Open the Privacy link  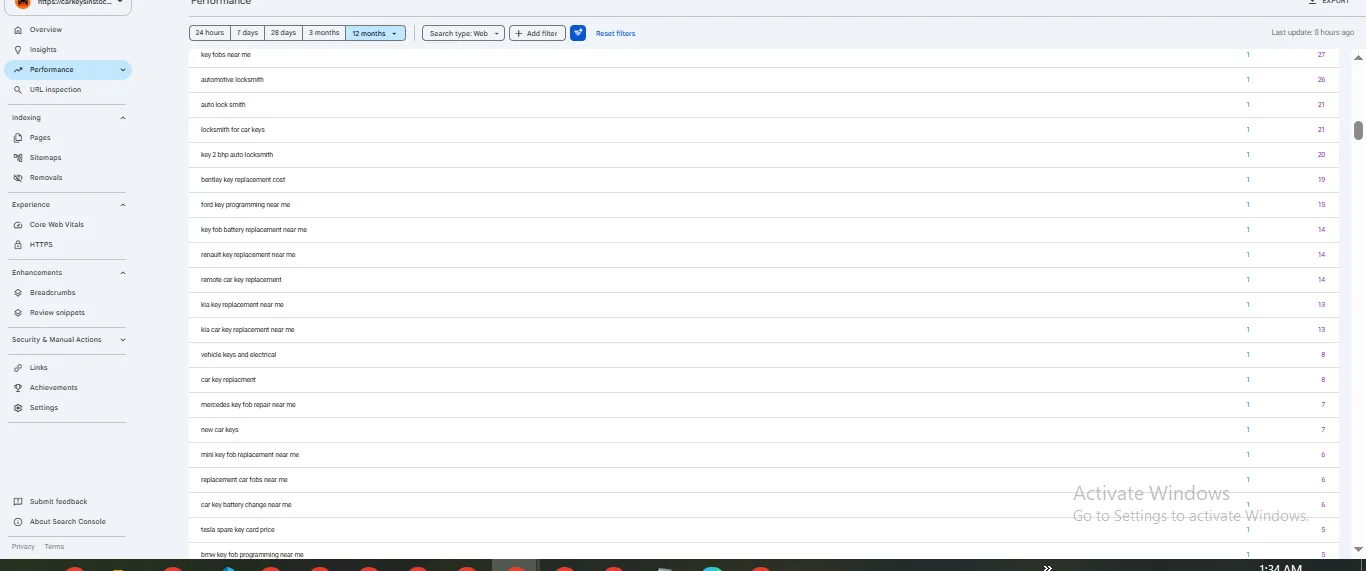(23, 547)
